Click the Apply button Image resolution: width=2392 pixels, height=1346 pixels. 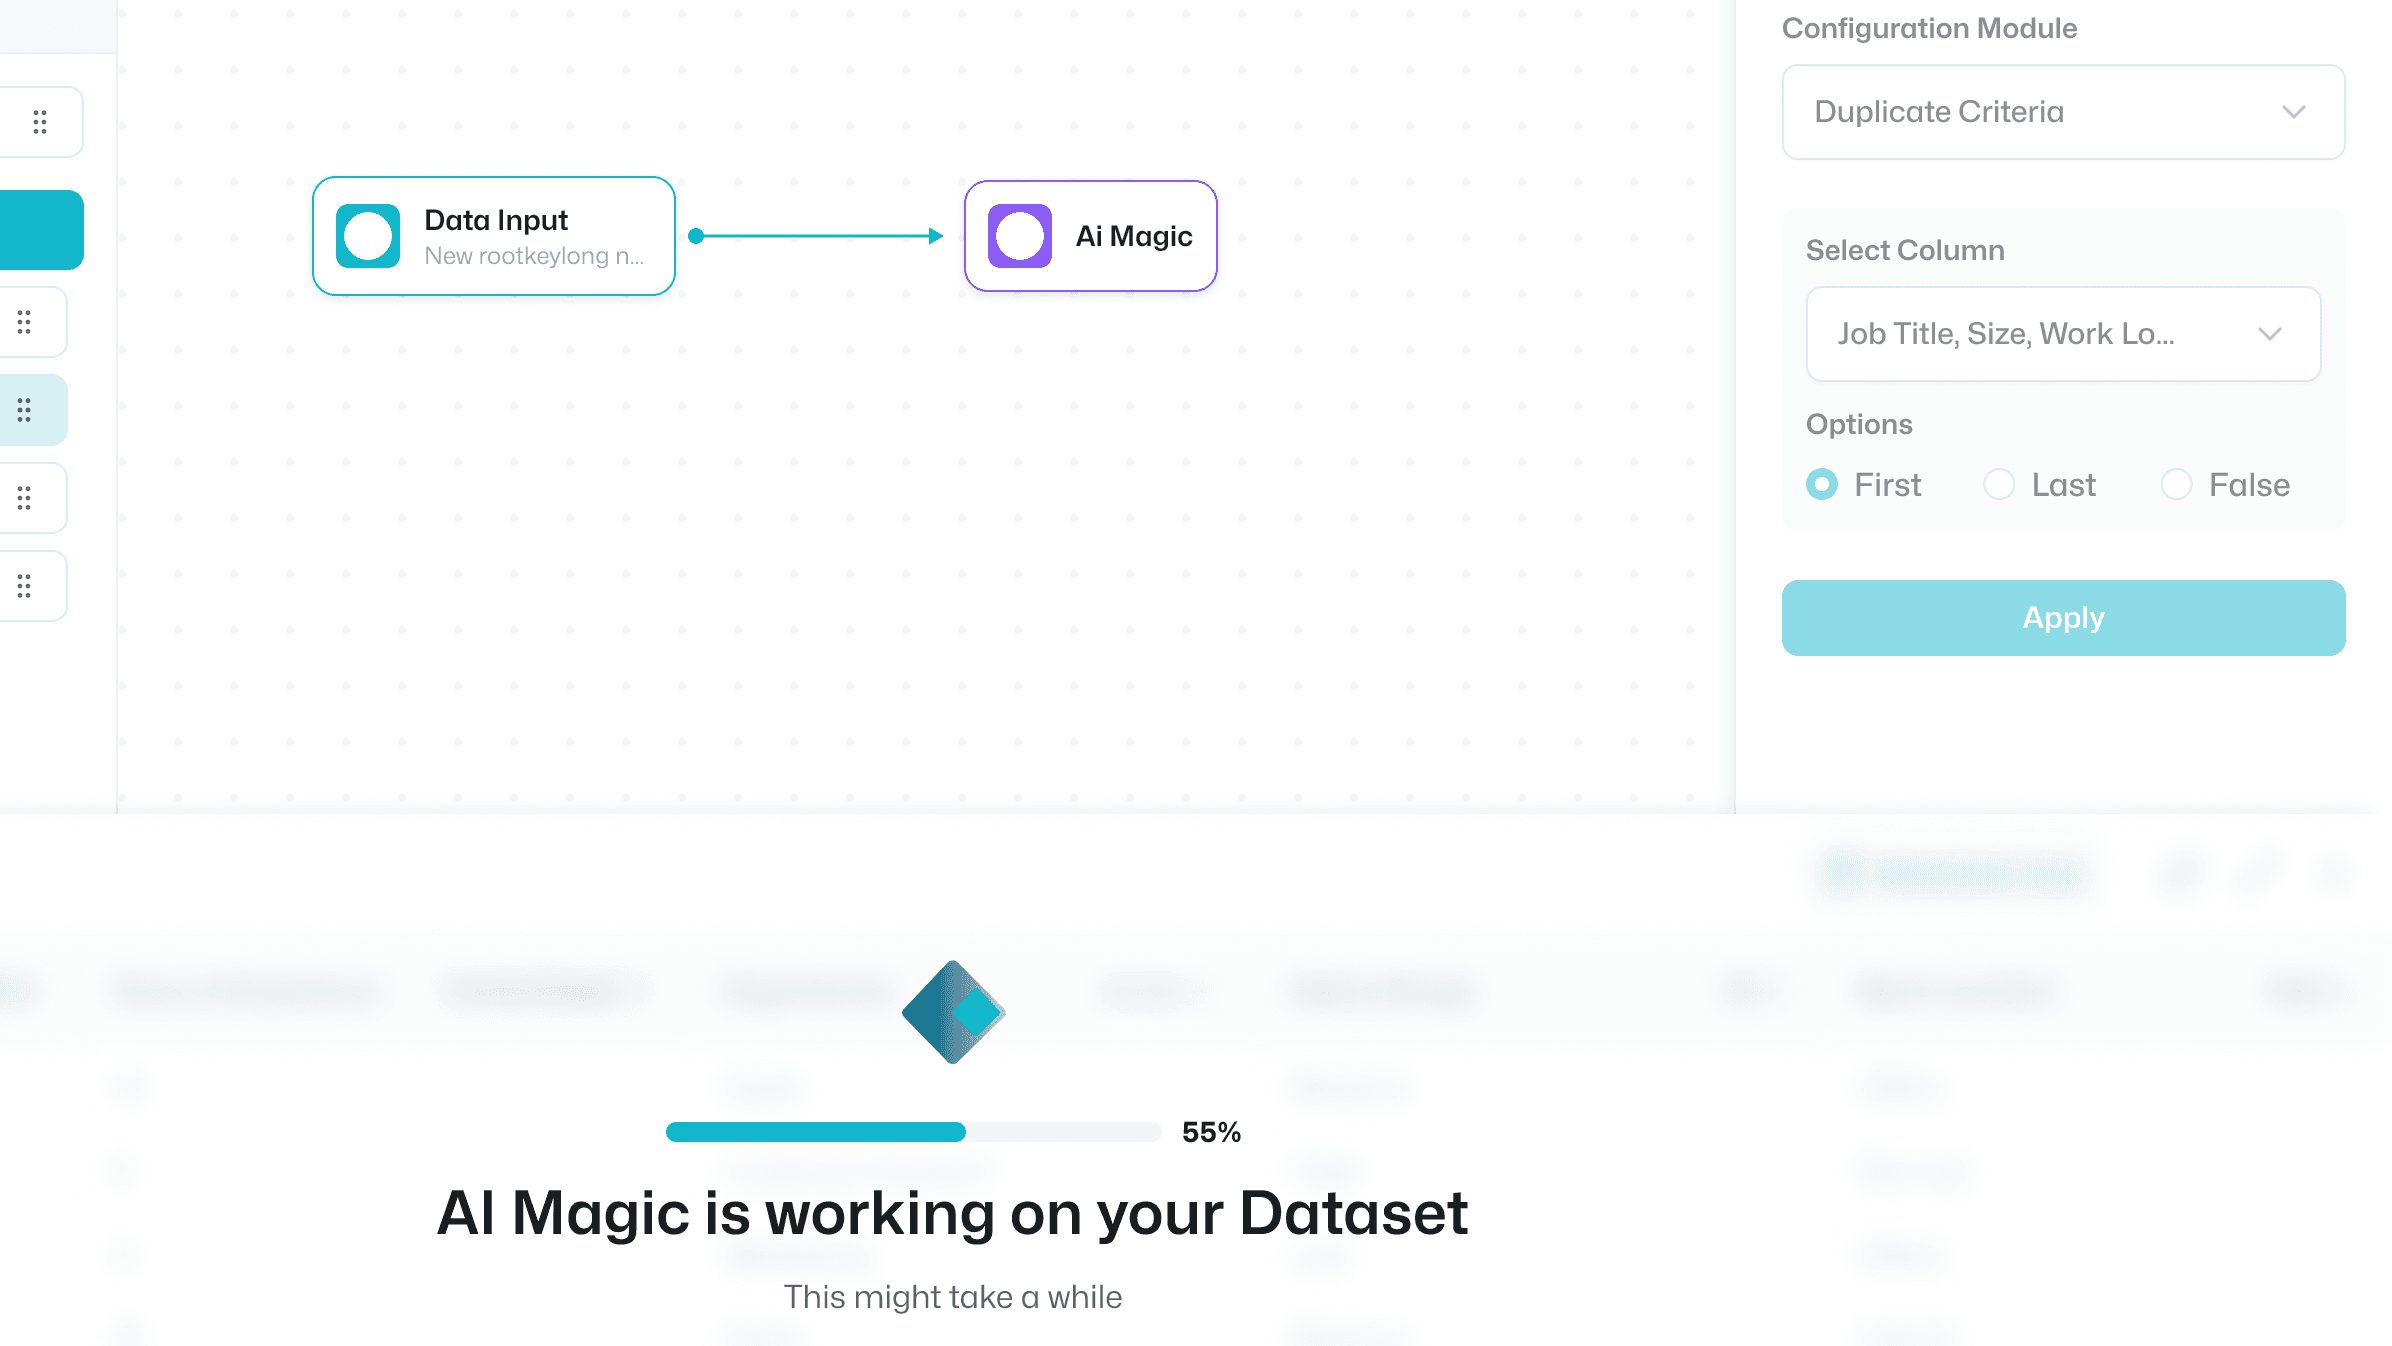[x=2063, y=616]
